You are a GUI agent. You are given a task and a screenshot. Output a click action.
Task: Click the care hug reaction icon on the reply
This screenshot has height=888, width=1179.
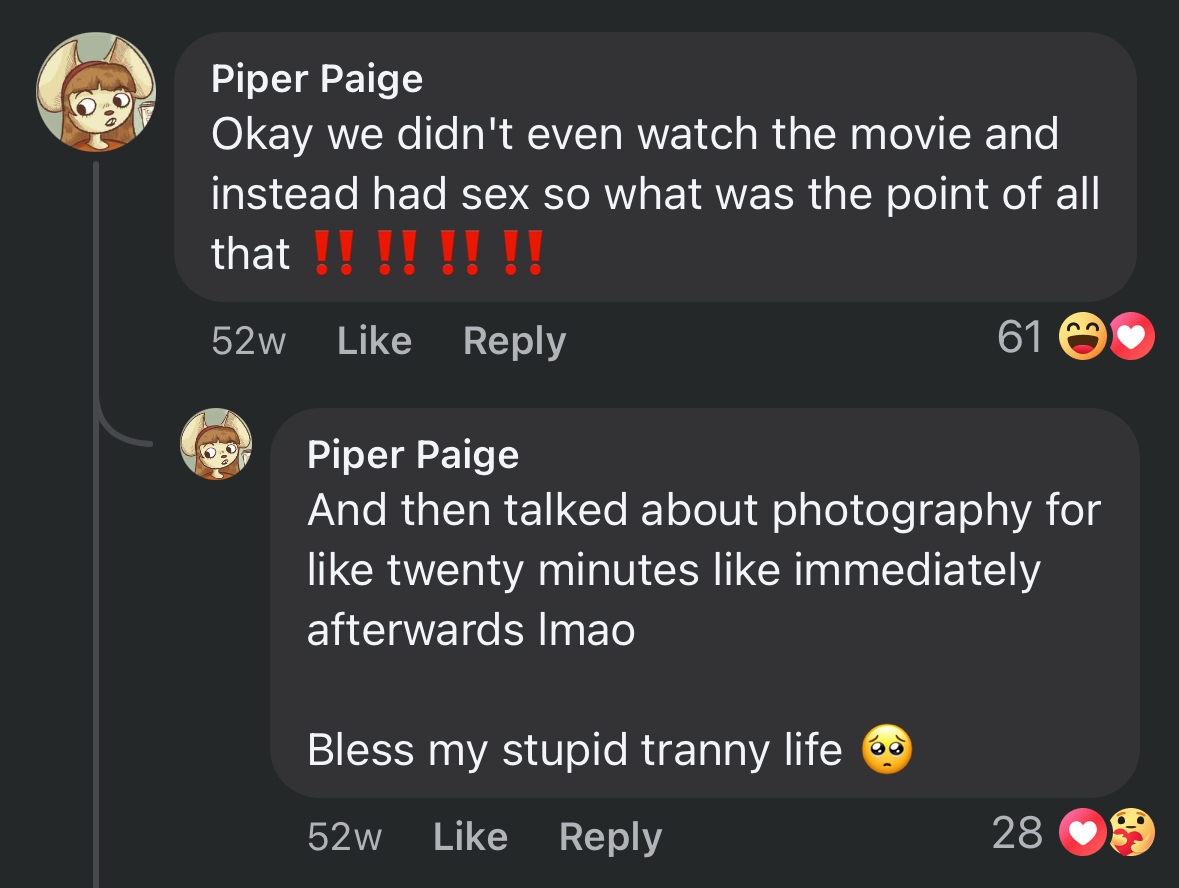pos(1131,833)
